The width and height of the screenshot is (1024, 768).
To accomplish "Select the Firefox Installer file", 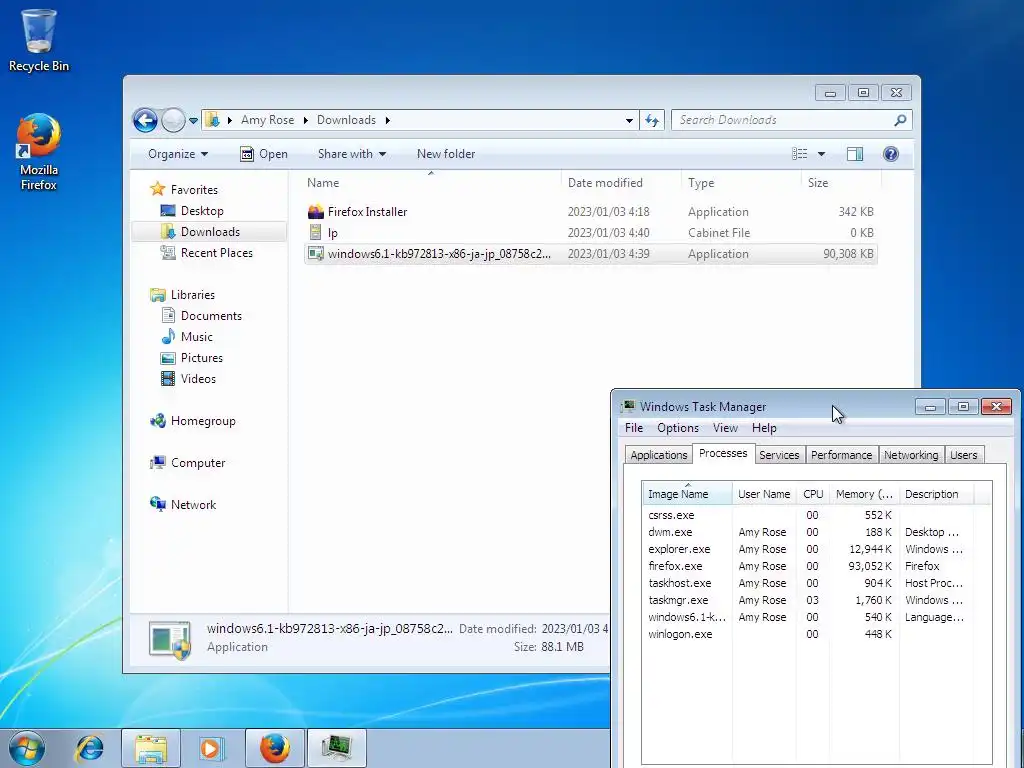I will click(590, 212).
